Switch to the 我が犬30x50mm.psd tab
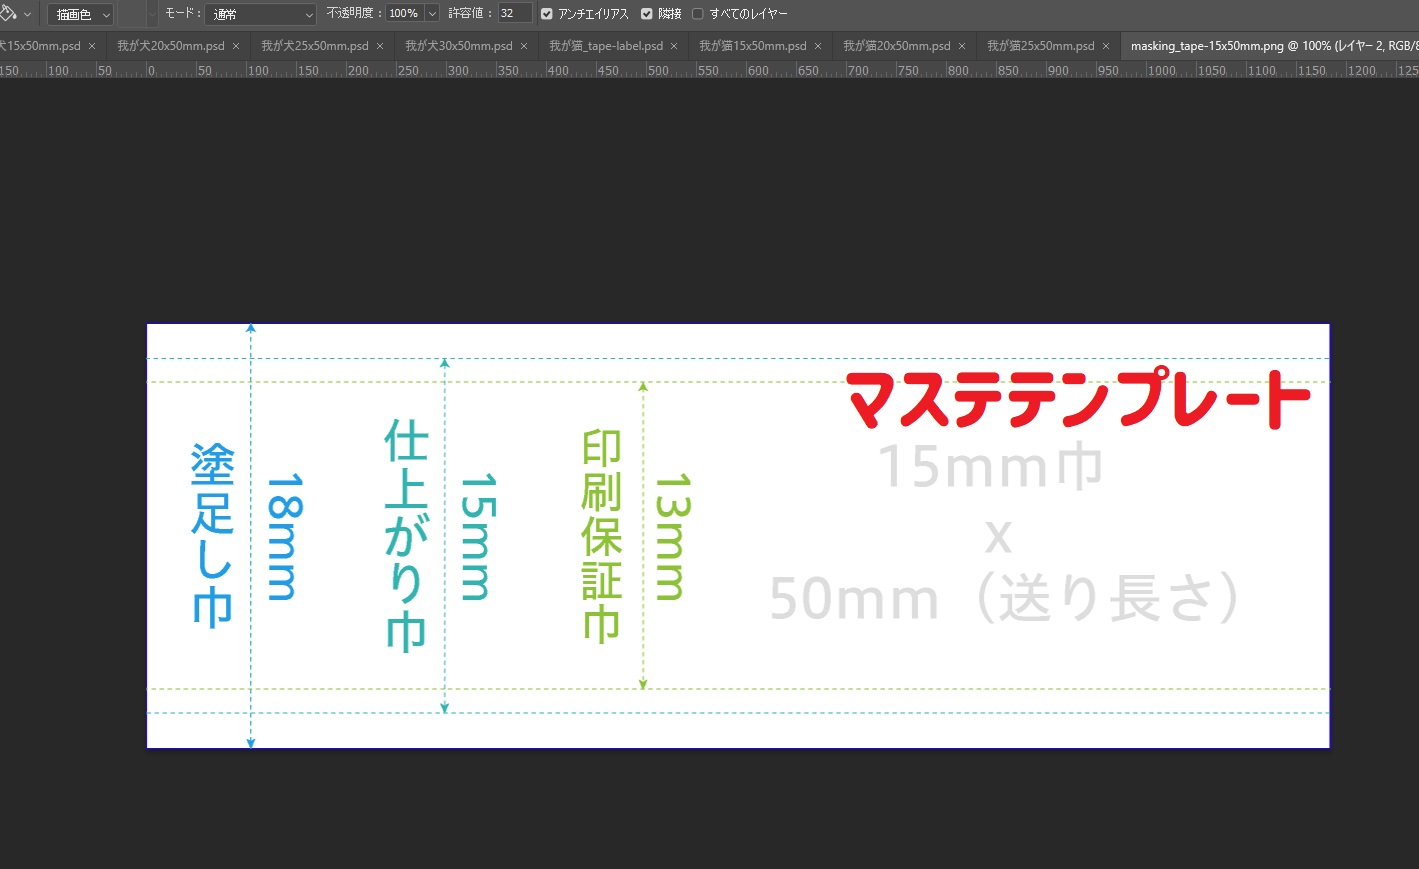This screenshot has height=869, width=1419. tap(458, 46)
